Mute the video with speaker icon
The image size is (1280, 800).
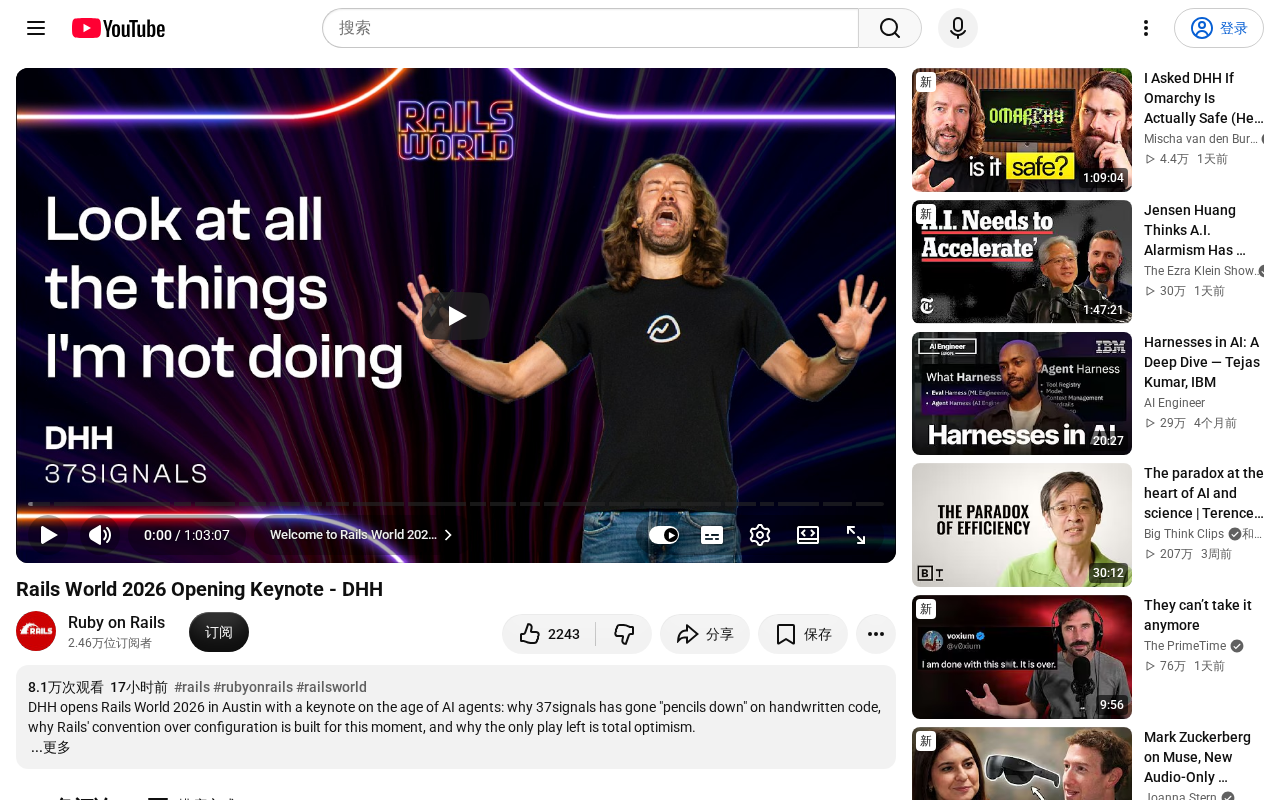point(100,535)
